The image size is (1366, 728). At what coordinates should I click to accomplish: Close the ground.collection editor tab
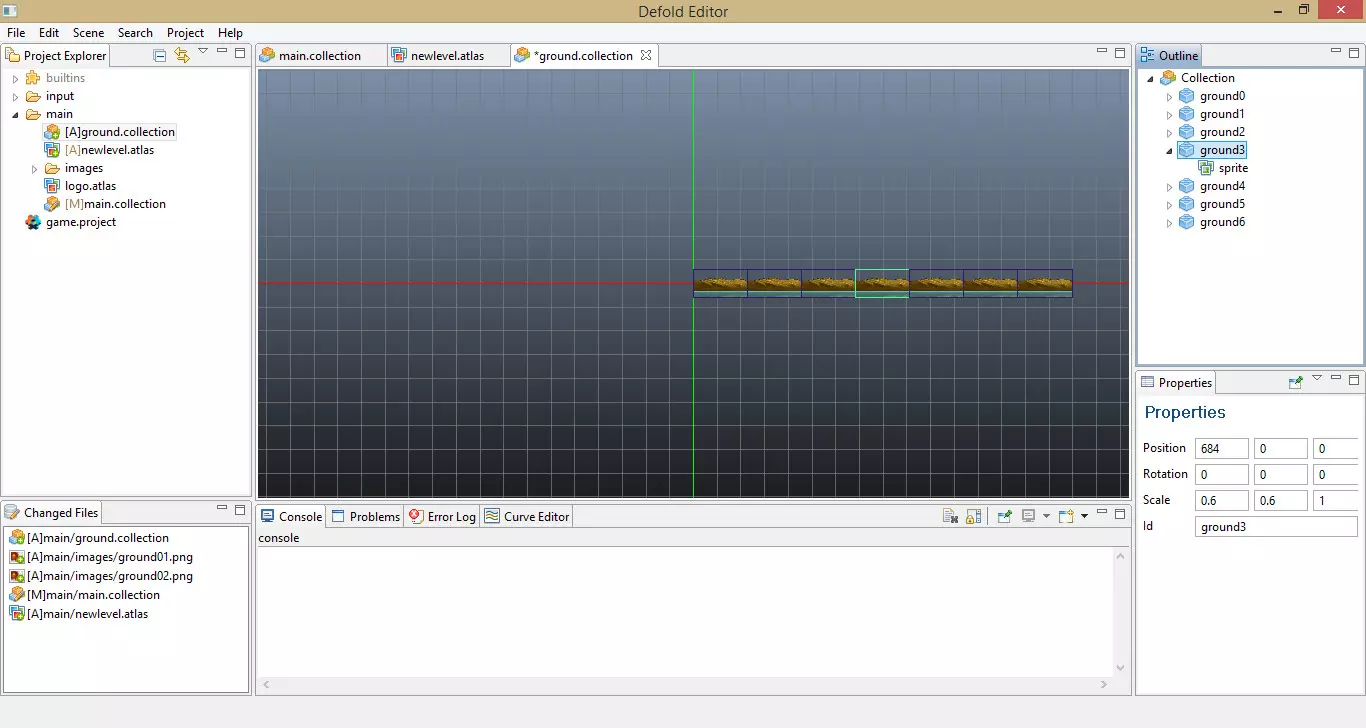click(x=646, y=55)
